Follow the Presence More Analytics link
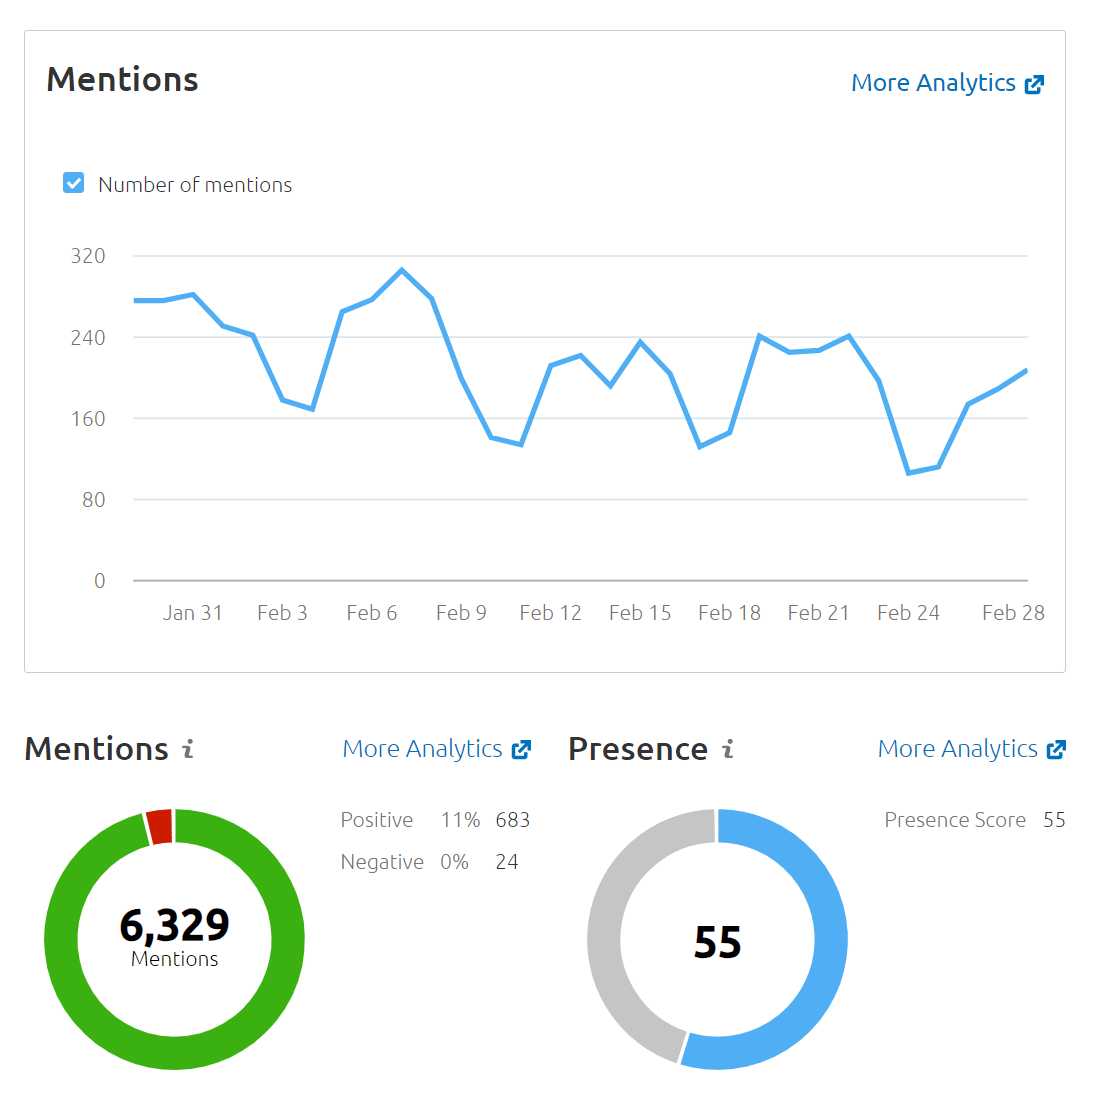1093x1097 pixels. (x=957, y=748)
